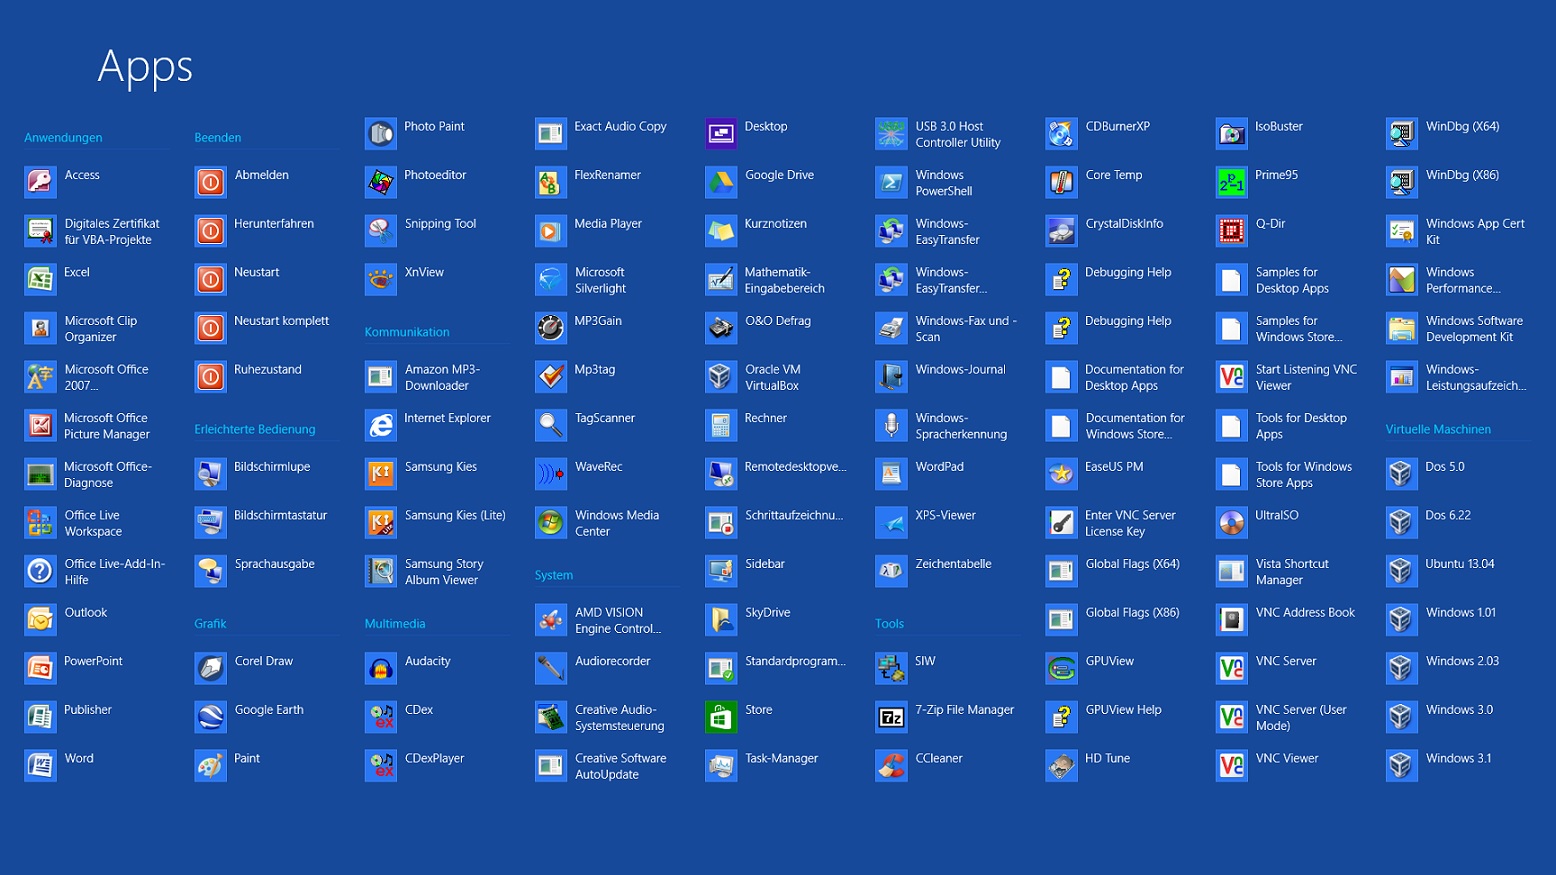Click the 'Q-Dir' label

[x=1271, y=224]
